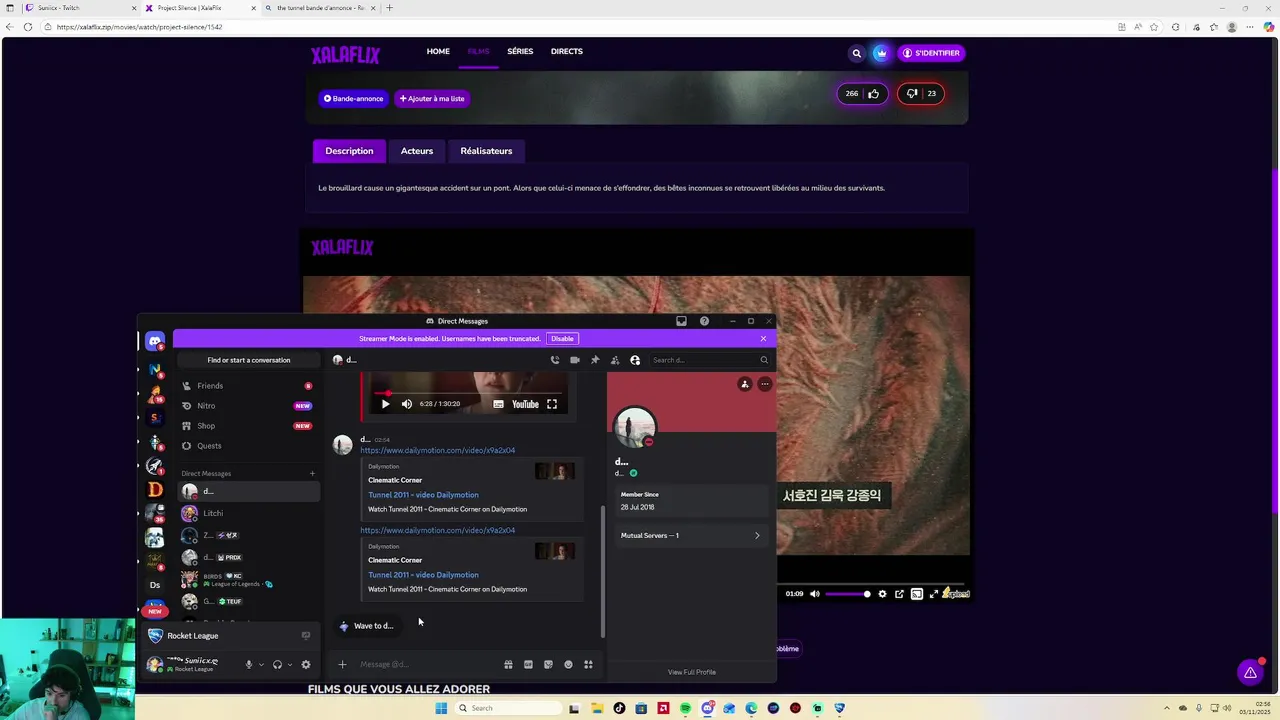Open Discord home direct messages icon
This screenshot has width=1280, height=720.
point(154,341)
